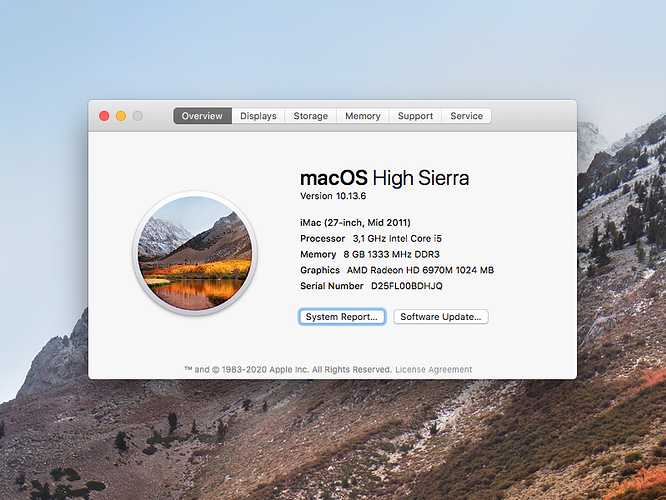Click the Software Update... button

coord(440,317)
